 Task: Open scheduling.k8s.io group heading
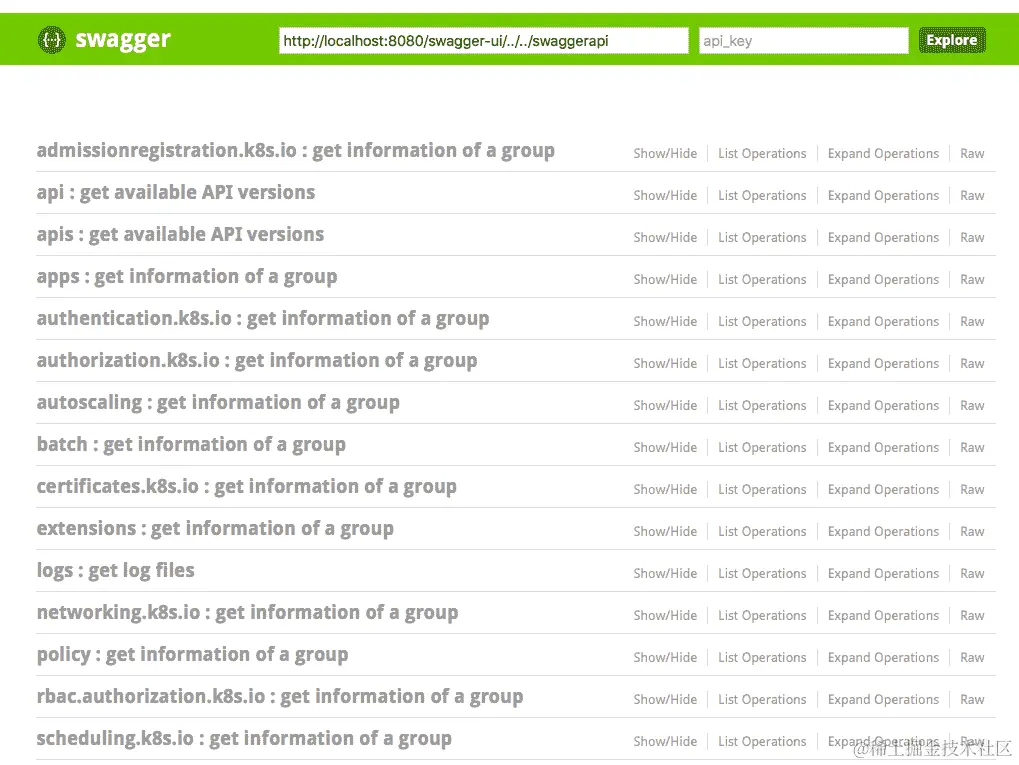pyautogui.click(x=244, y=738)
